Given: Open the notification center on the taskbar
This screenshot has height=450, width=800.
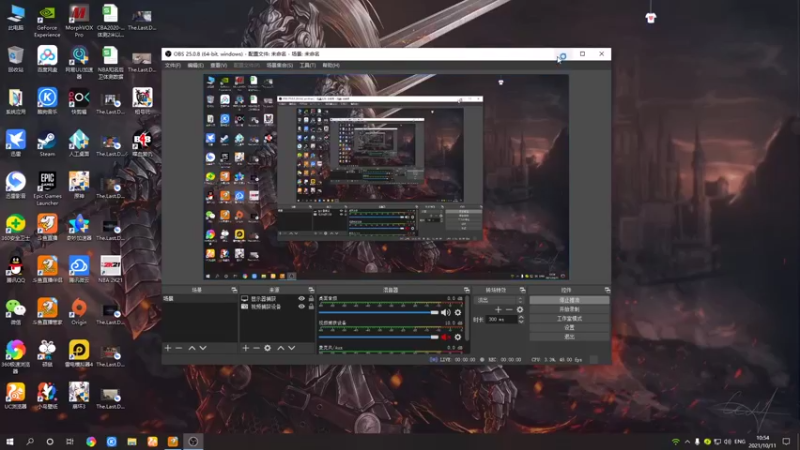Looking at the screenshot, I should point(786,441).
